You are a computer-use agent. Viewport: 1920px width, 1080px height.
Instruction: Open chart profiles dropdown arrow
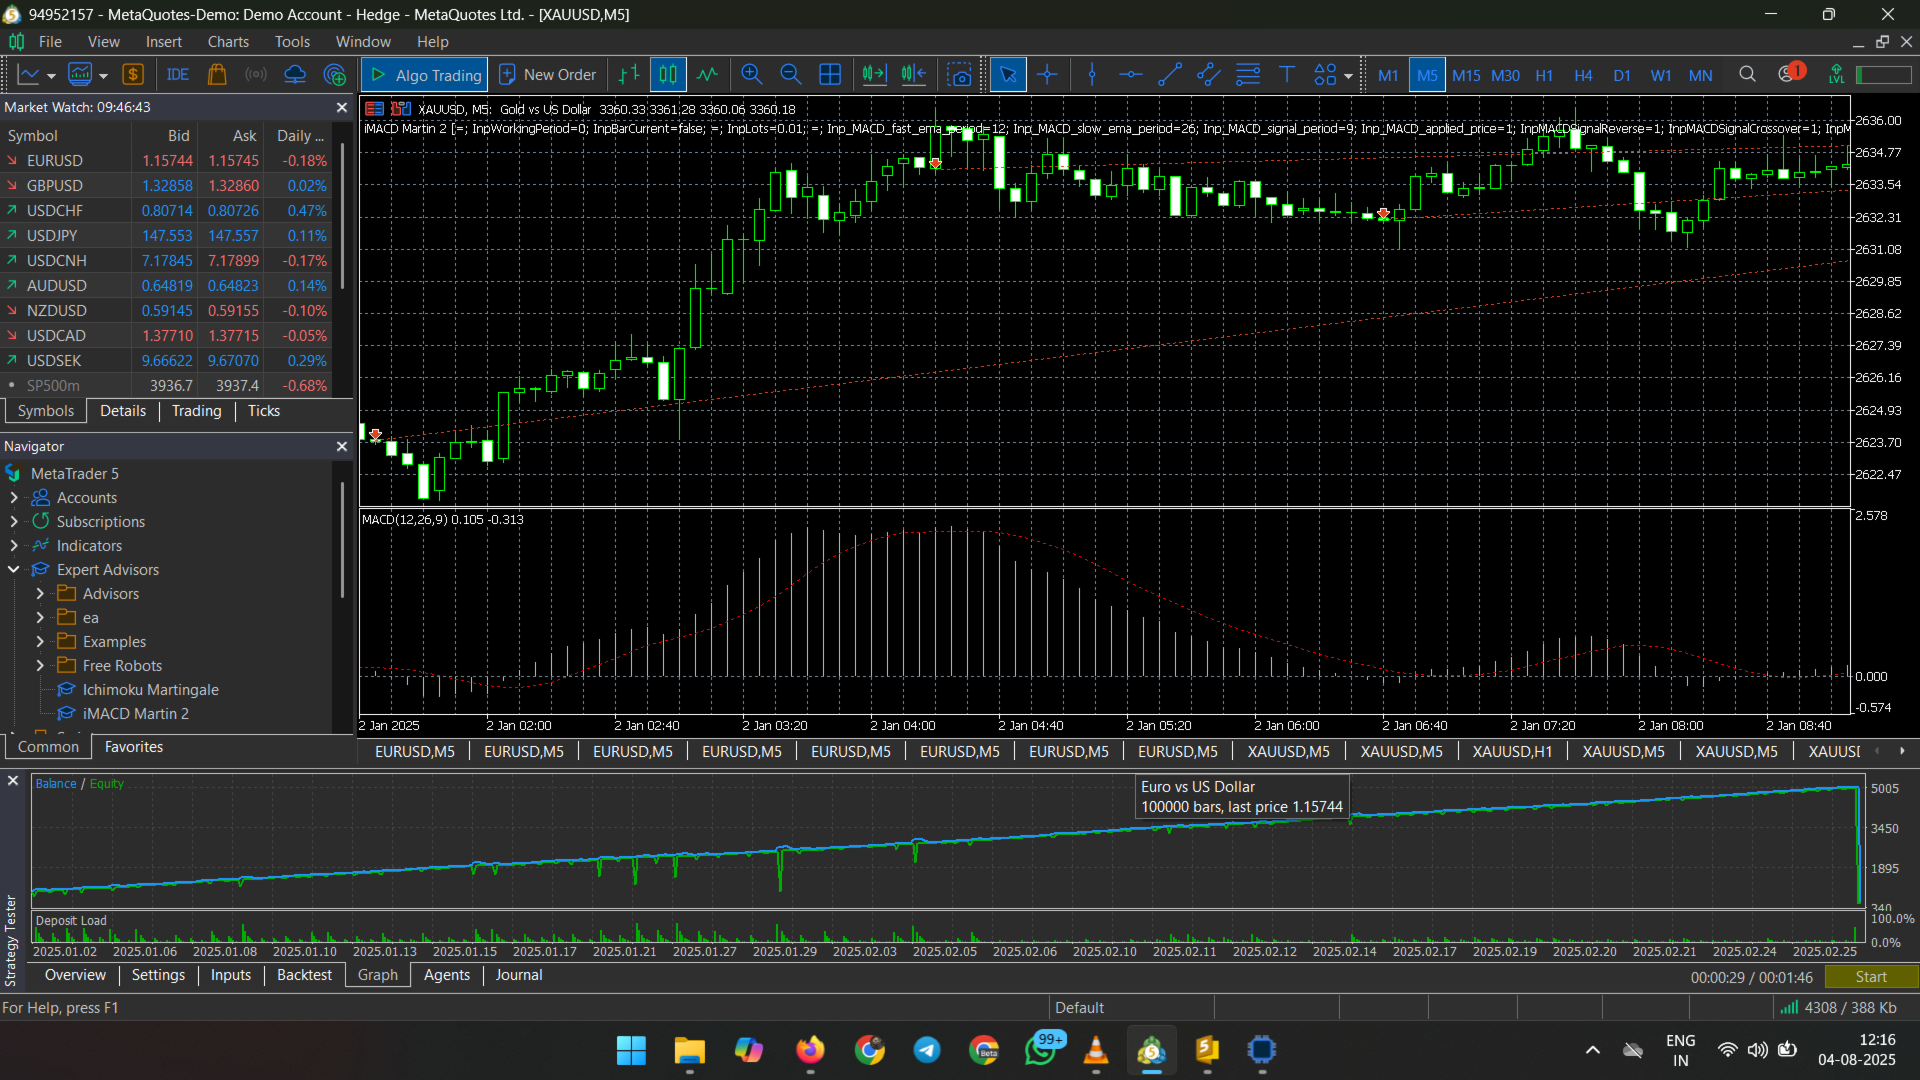click(x=103, y=76)
